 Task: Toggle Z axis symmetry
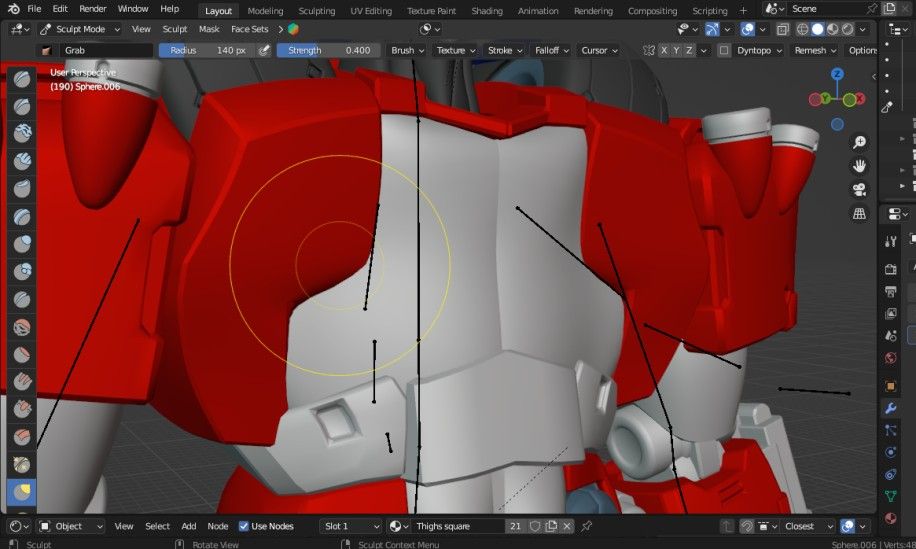689,50
